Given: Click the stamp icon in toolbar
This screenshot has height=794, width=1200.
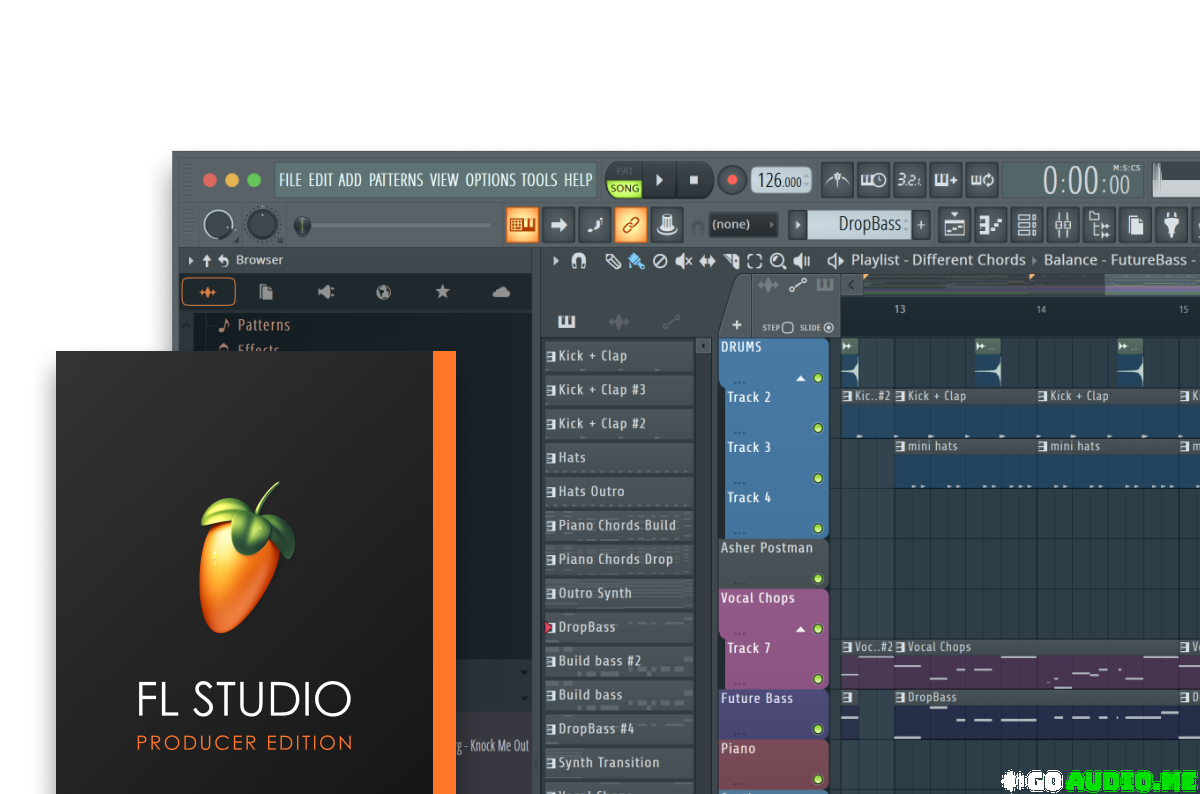Looking at the screenshot, I should (667, 225).
